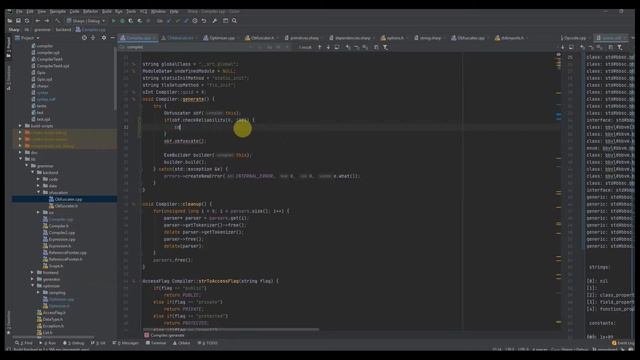Screen dimensions: 640x360
Task: Select Scope.h in the project tree
Action: [x=53, y=266]
